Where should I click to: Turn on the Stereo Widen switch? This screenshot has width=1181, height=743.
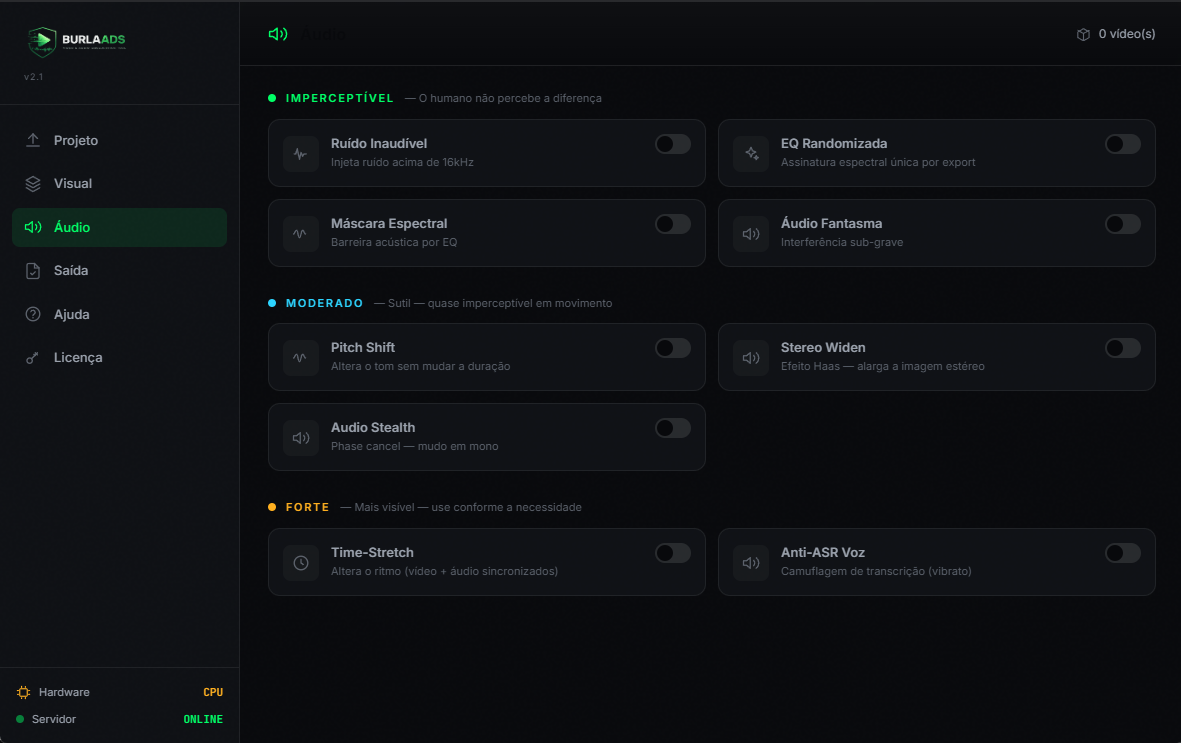1122,348
